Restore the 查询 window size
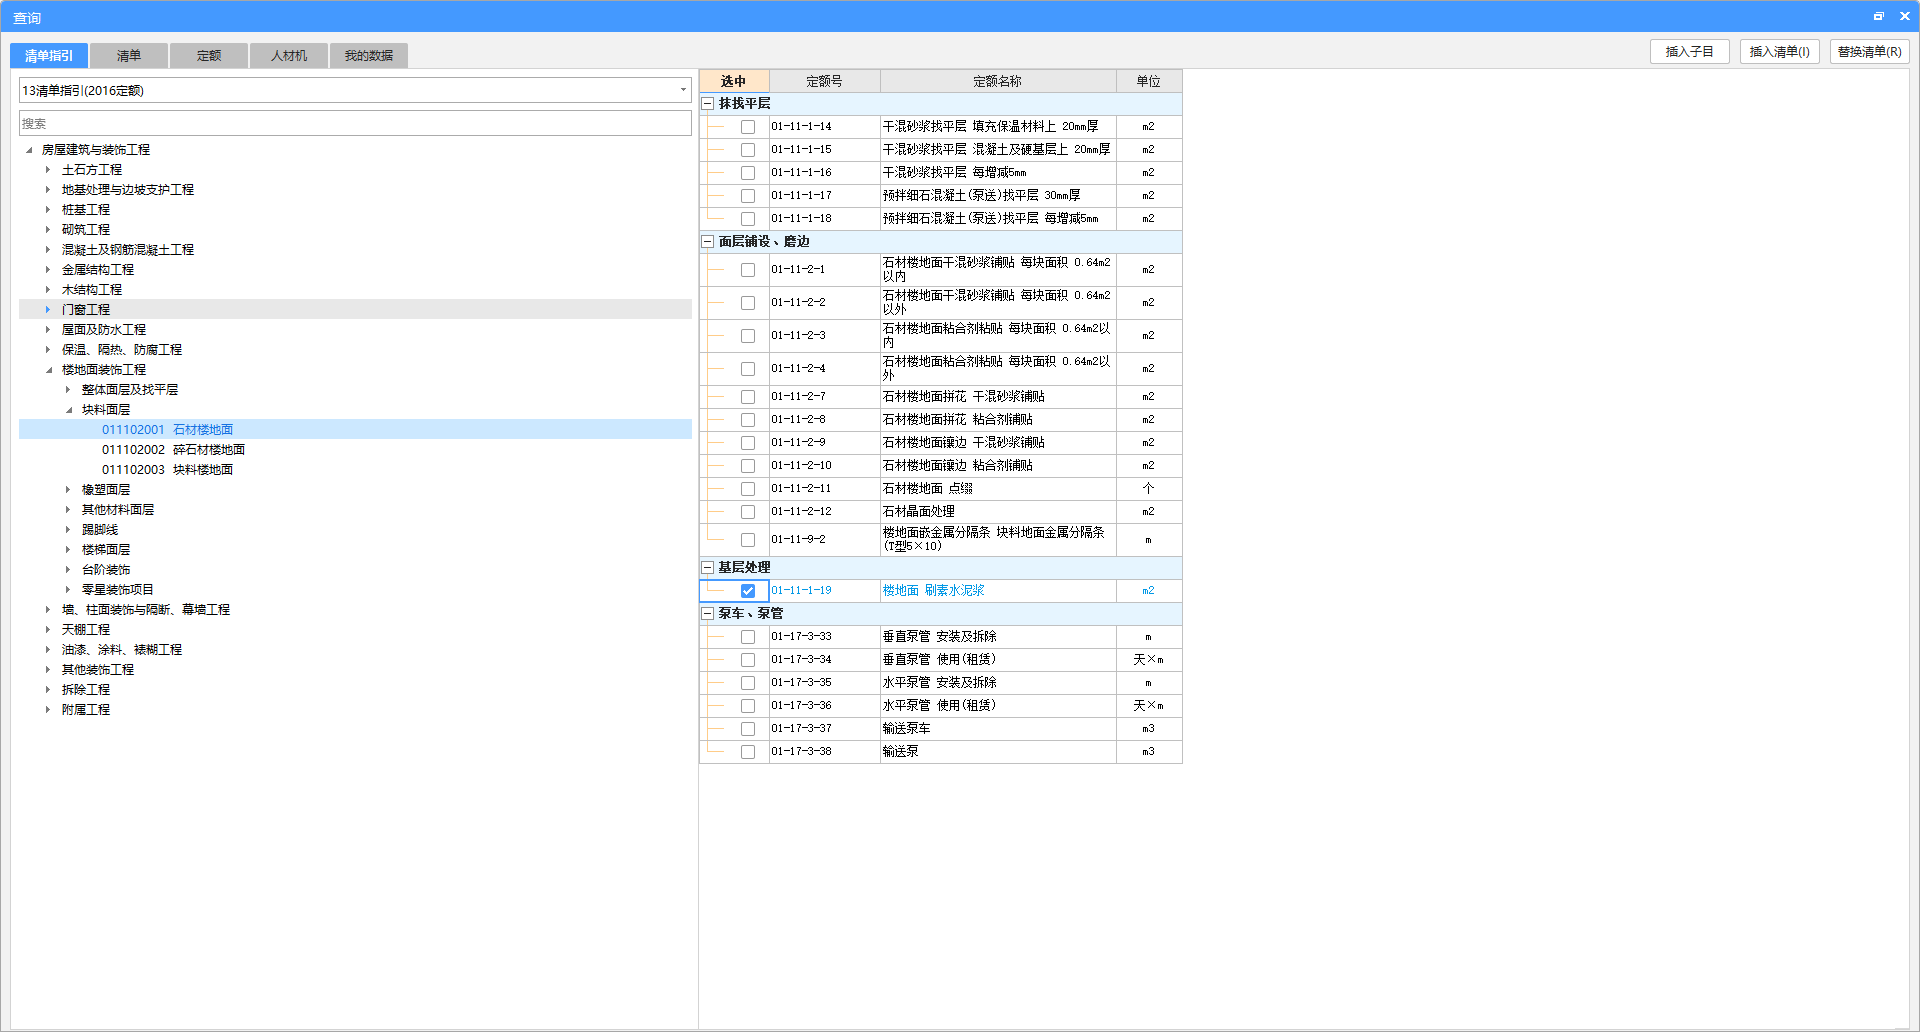1920x1032 pixels. [x=1878, y=16]
